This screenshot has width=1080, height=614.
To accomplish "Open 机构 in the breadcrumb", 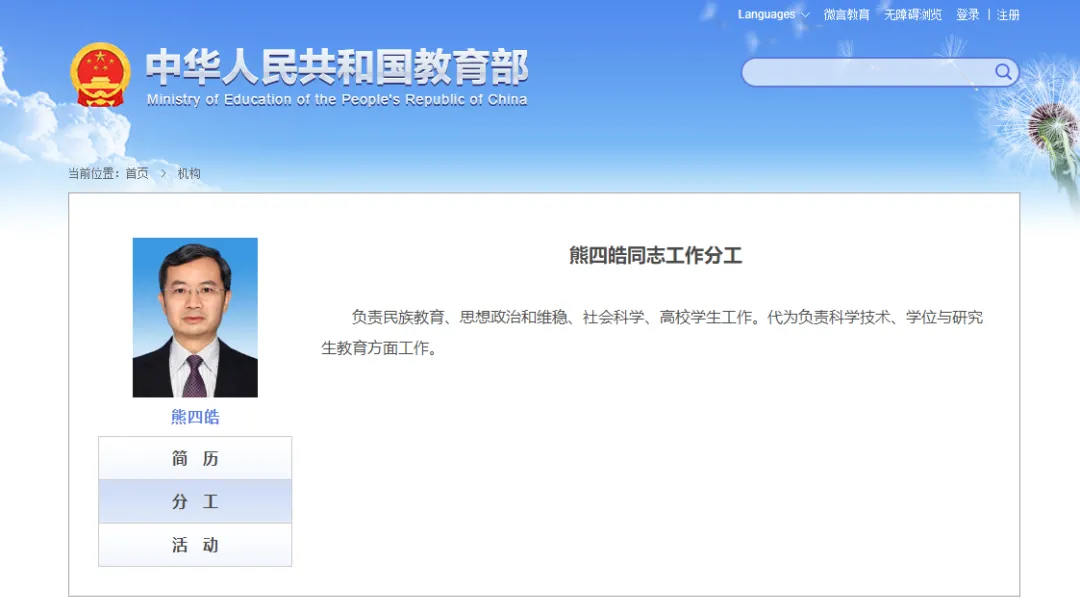I will coord(189,174).
